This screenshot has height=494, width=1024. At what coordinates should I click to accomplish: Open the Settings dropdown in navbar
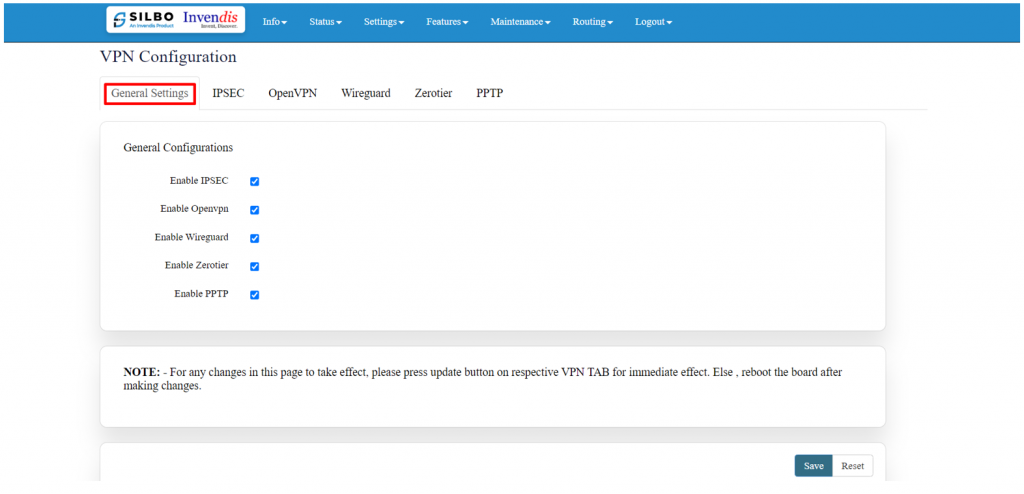[384, 22]
